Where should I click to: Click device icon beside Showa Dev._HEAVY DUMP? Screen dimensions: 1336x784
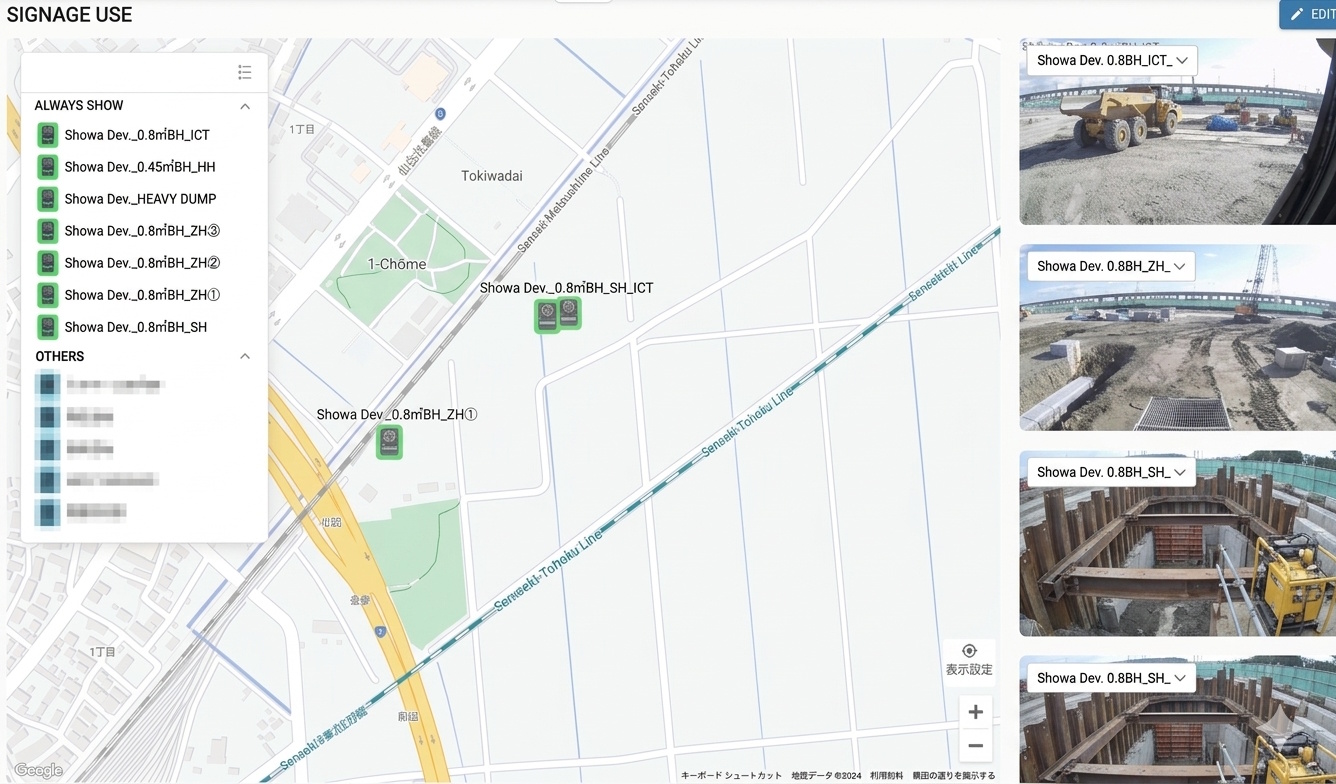point(47,199)
